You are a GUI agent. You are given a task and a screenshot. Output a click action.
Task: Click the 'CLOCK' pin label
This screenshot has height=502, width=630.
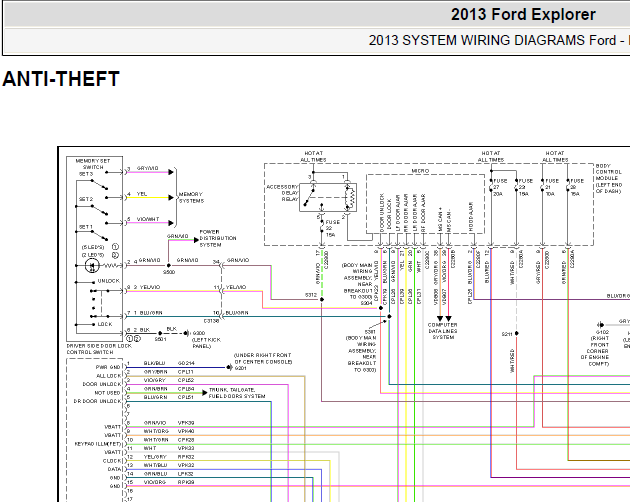(x=112, y=461)
